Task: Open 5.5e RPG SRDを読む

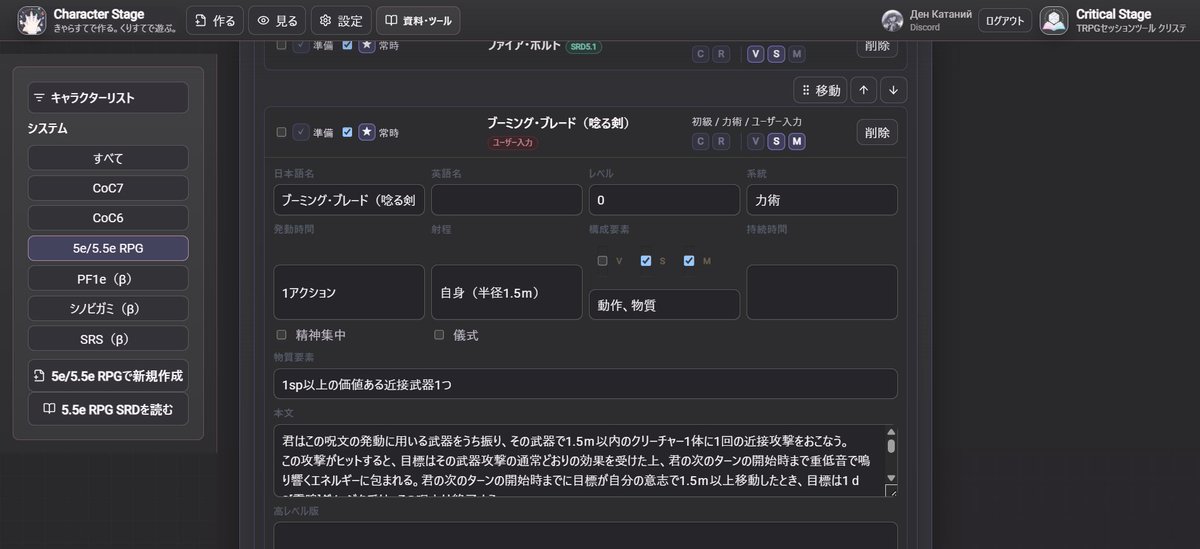Action: click(108, 409)
